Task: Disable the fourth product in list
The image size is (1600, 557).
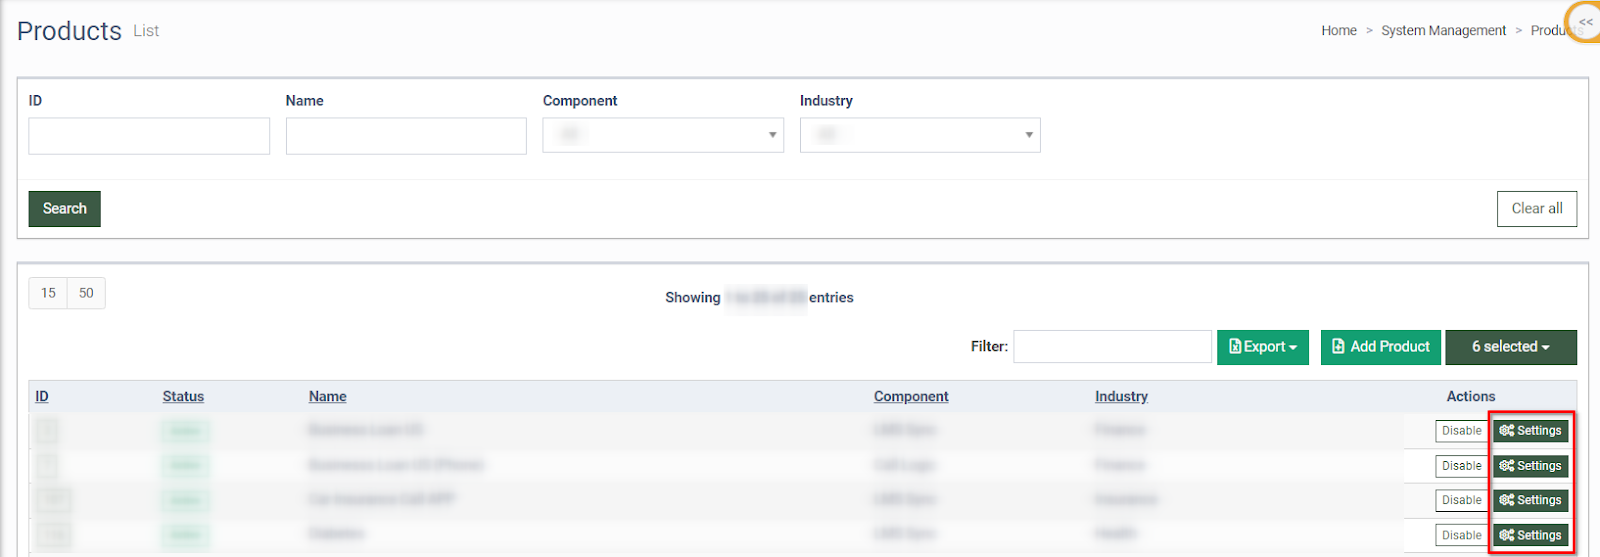Action: click(1461, 535)
